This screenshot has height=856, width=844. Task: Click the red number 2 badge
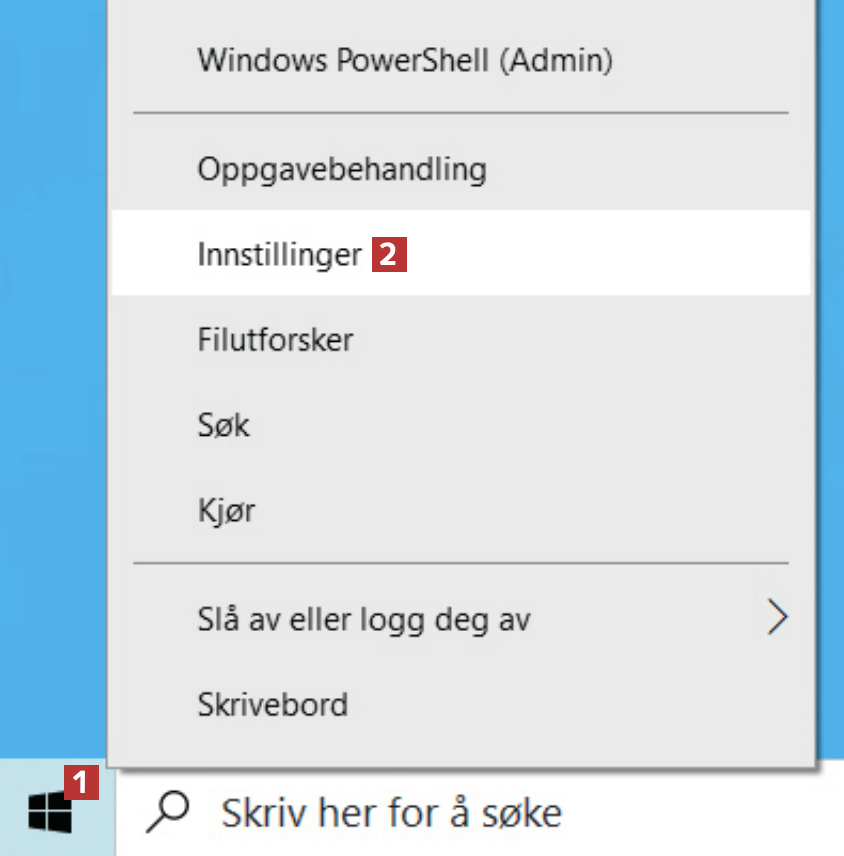(390, 255)
